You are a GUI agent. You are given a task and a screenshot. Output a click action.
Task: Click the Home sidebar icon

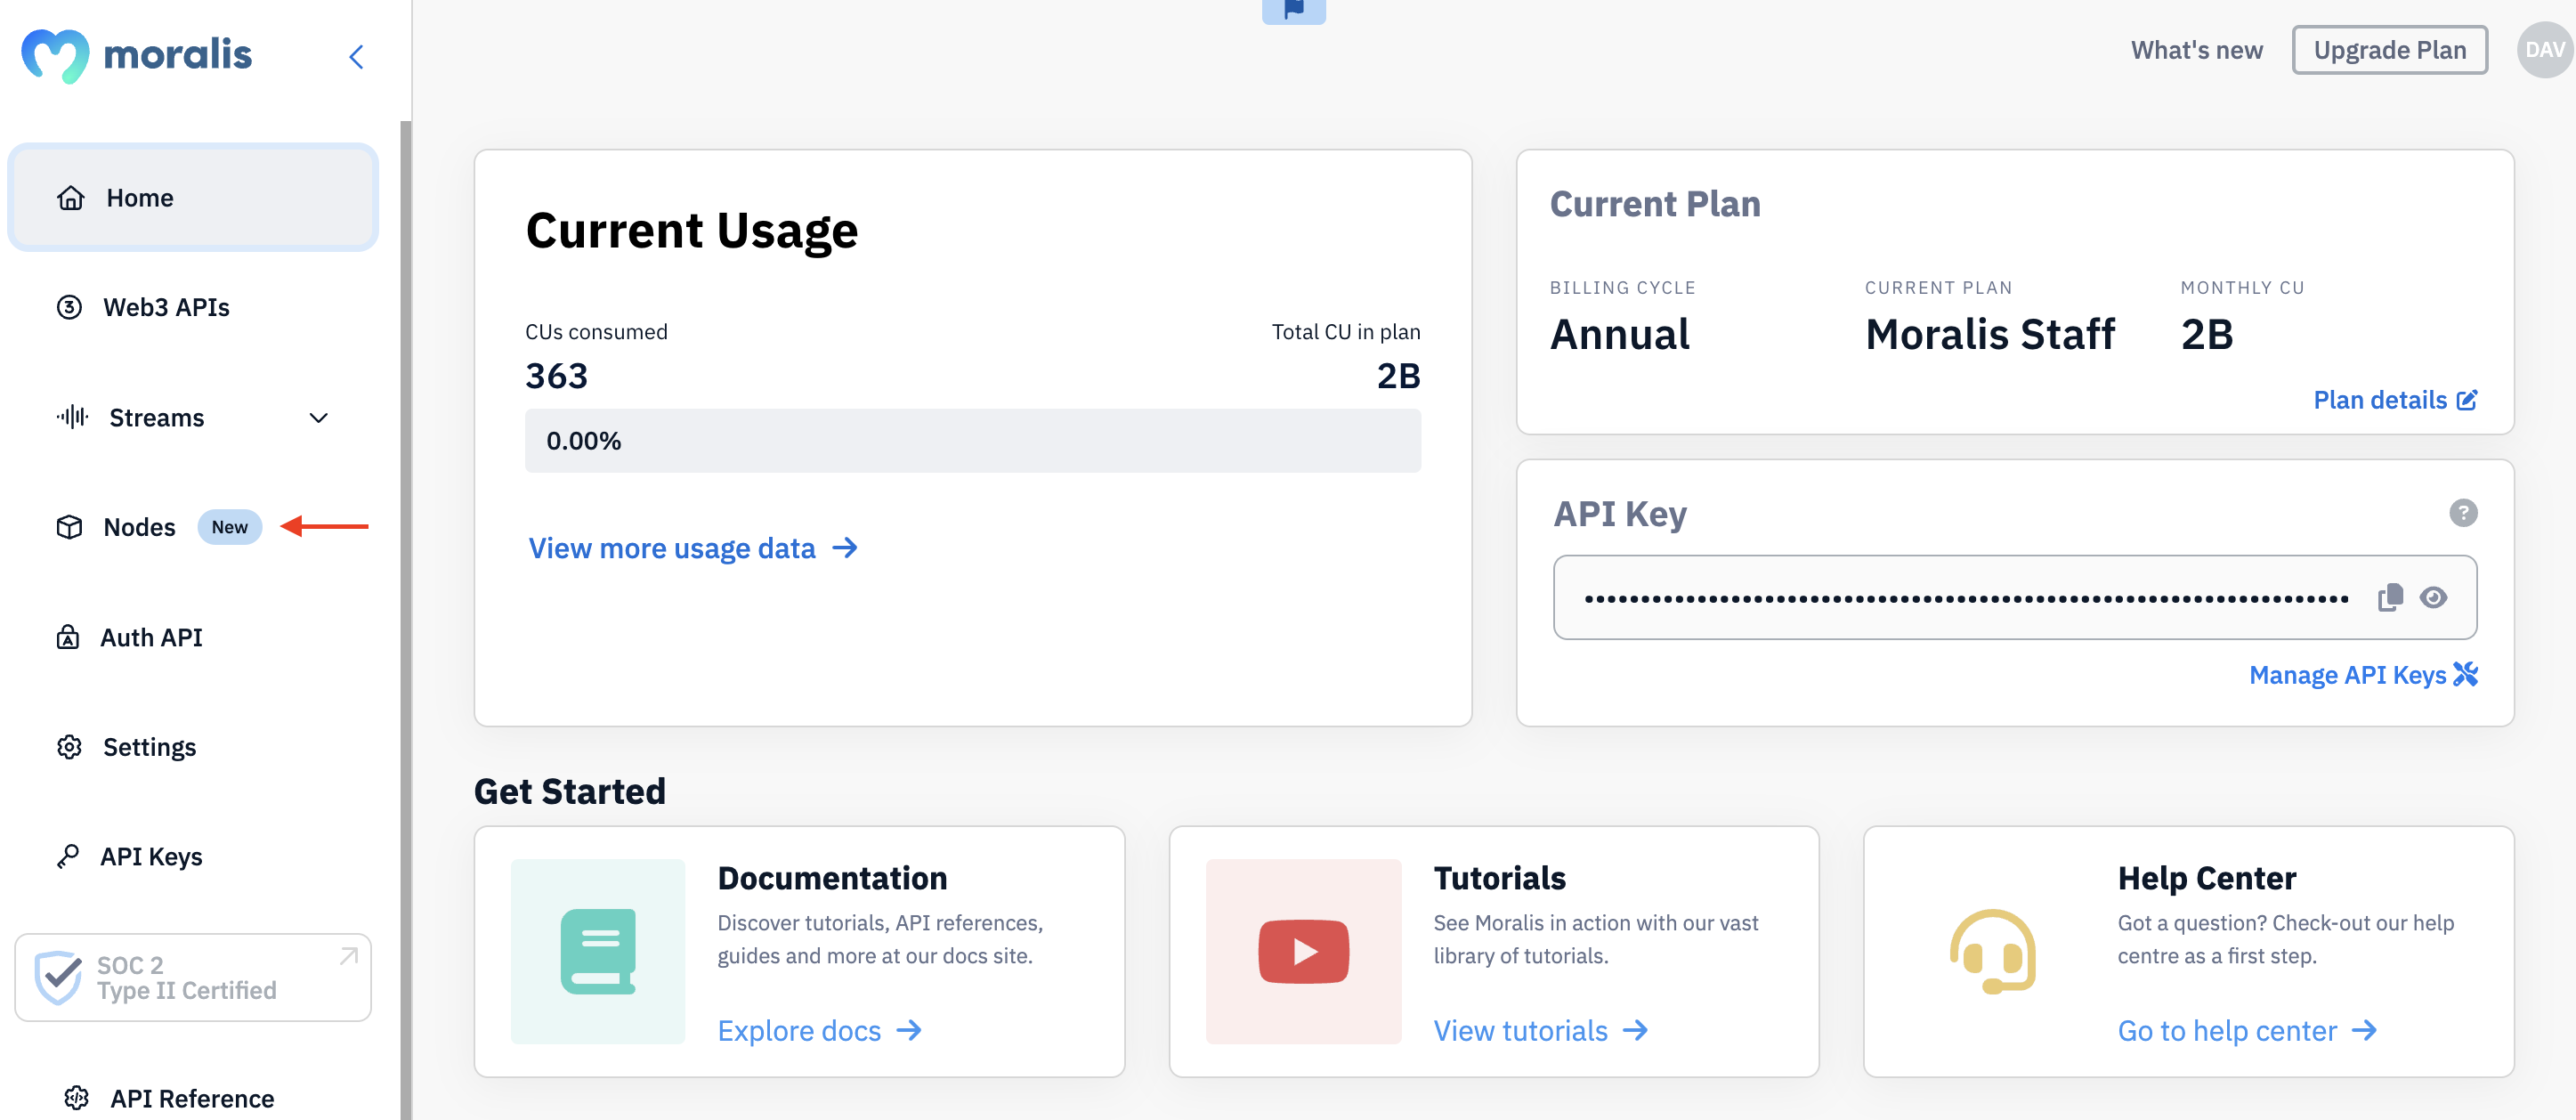coord(69,196)
